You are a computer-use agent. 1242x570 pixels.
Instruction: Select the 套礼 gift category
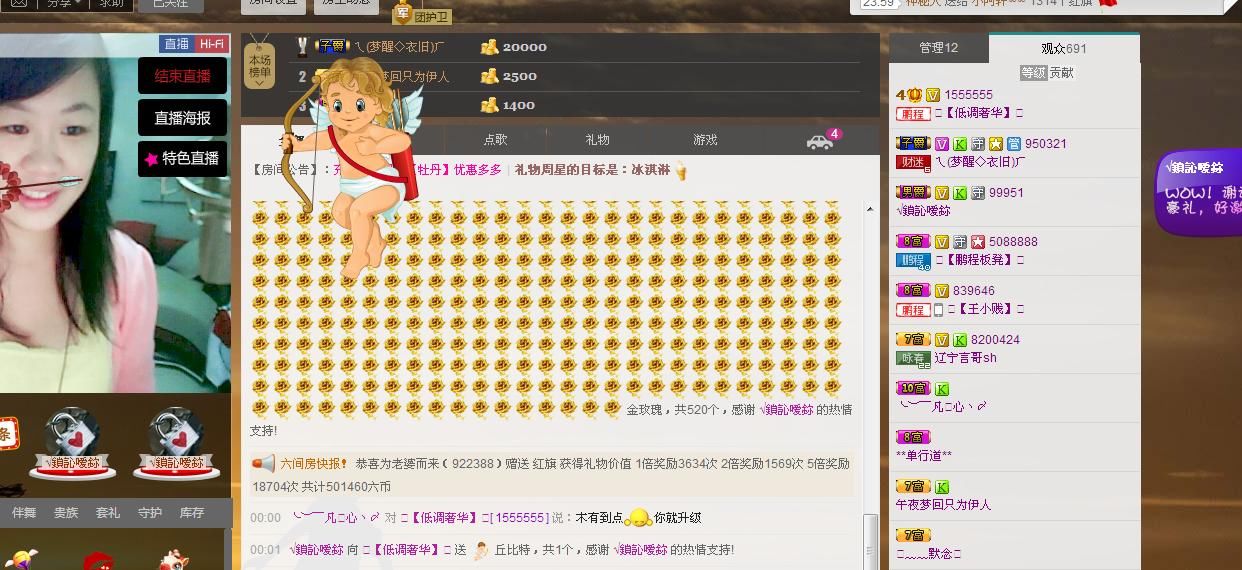click(108, 513)
